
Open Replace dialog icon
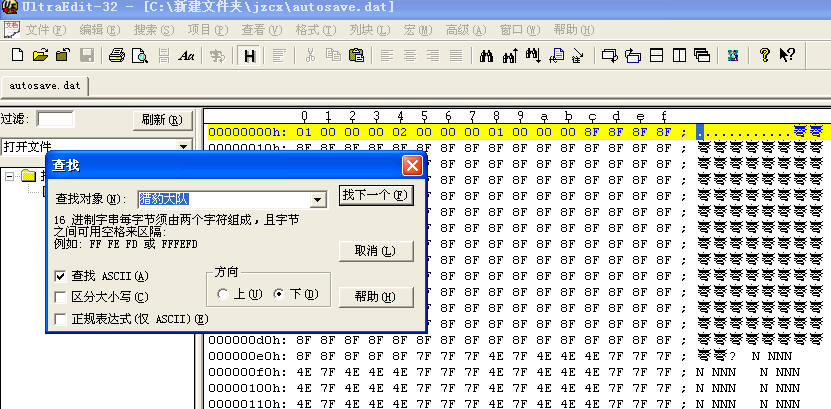(556, 55)
